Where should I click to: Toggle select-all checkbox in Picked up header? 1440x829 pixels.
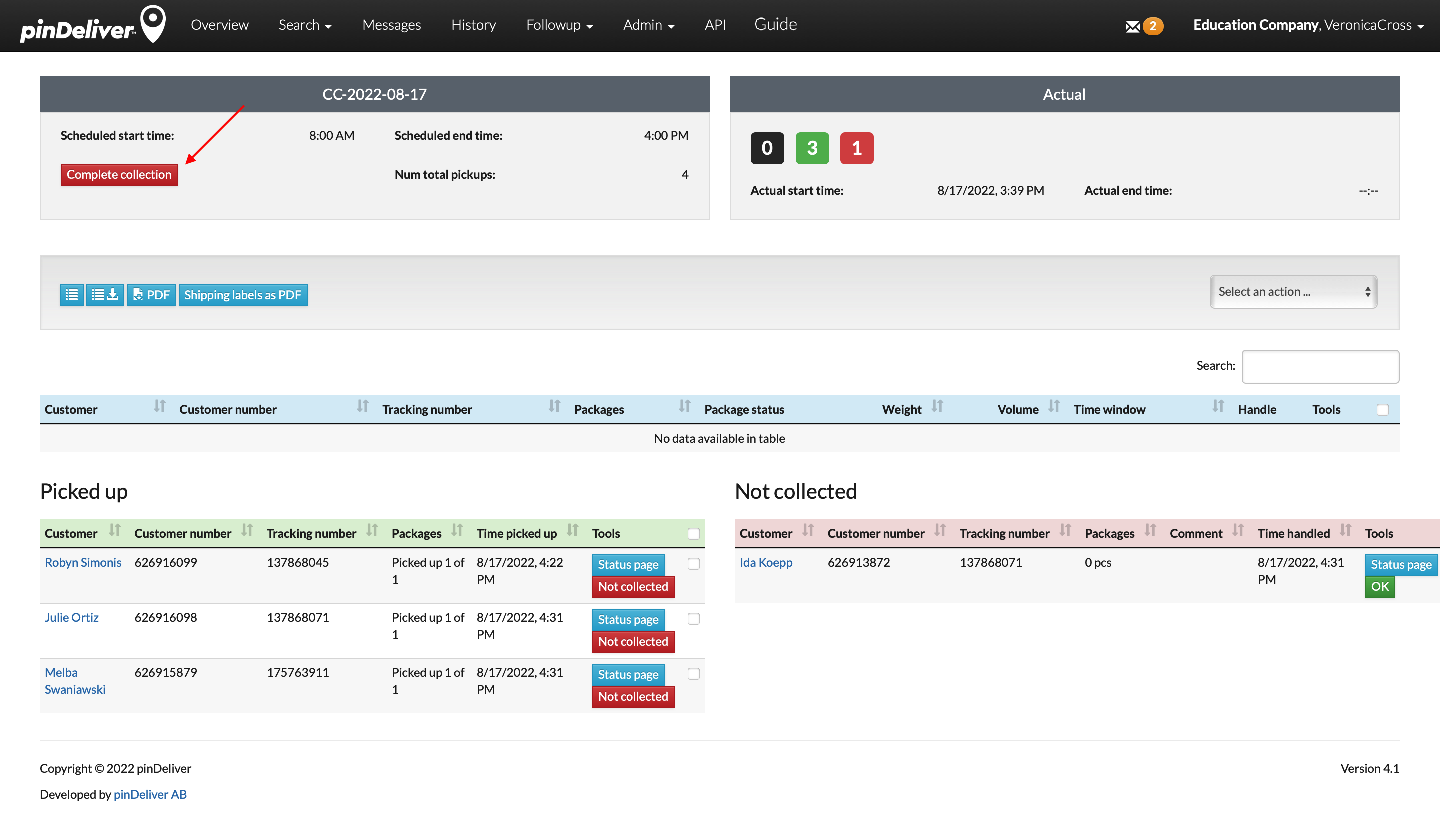[x=693, y=534]
